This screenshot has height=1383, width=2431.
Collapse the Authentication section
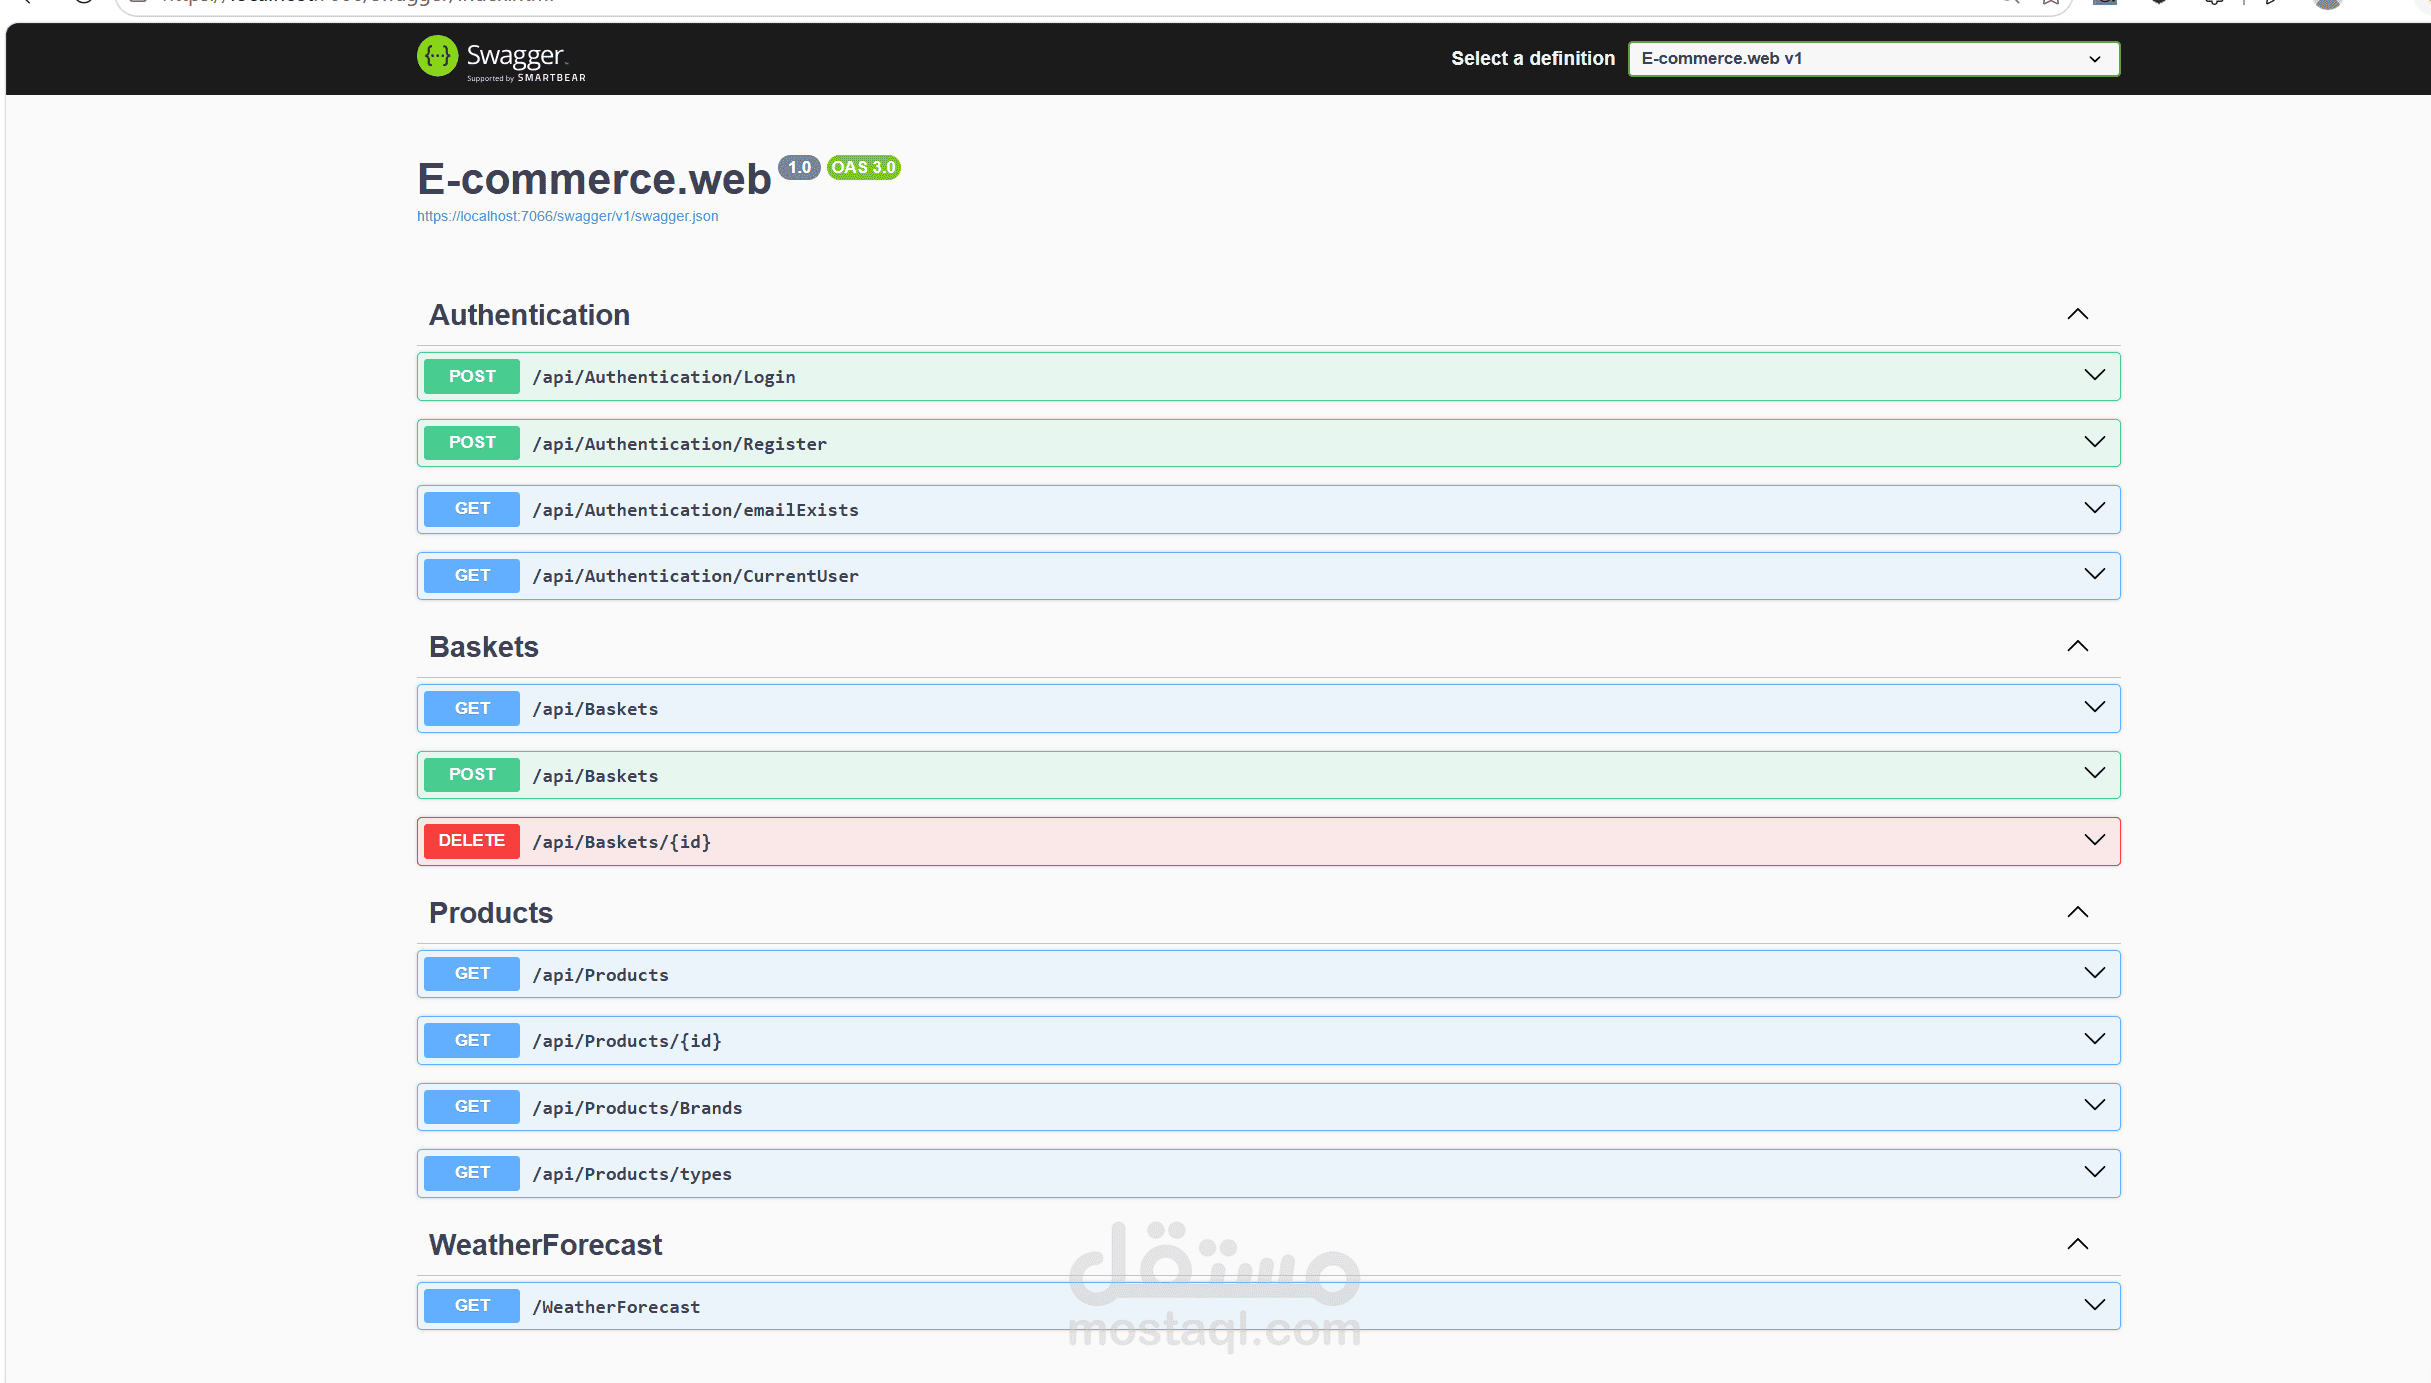point(2077,315)
